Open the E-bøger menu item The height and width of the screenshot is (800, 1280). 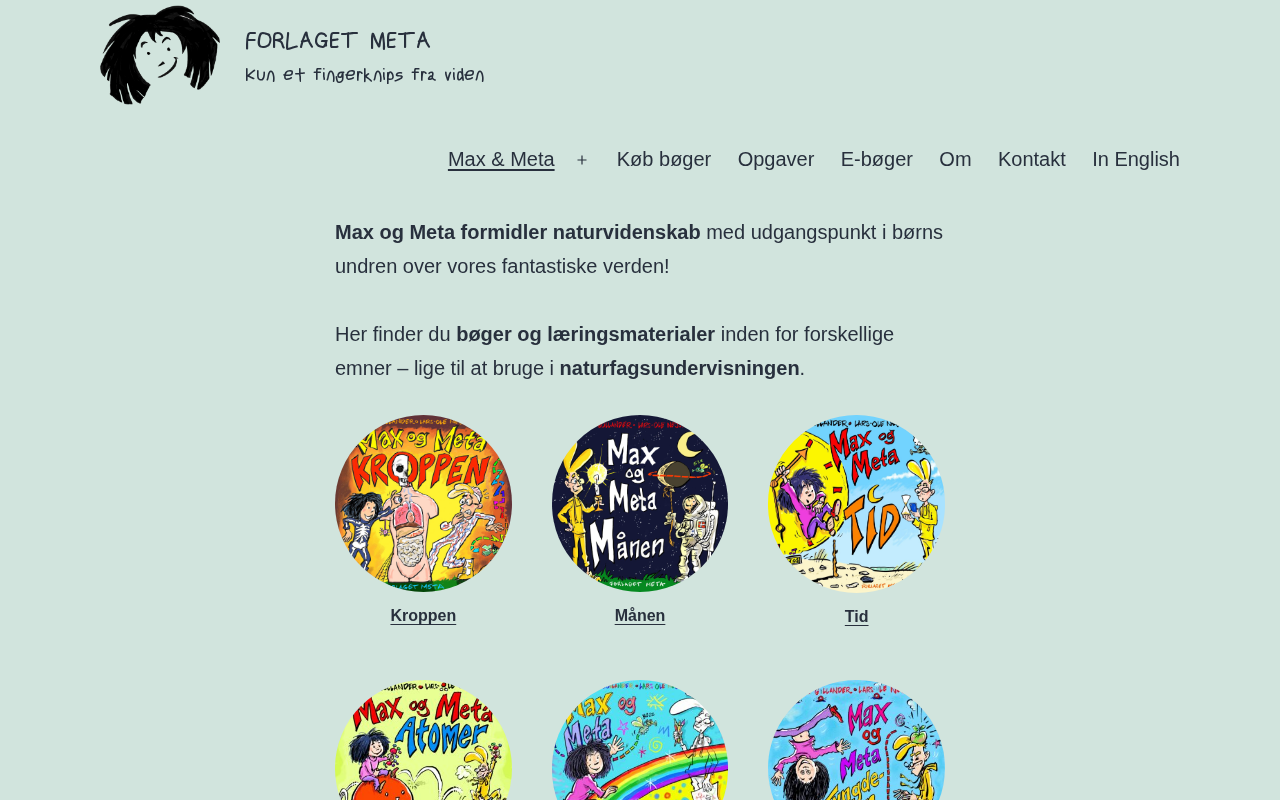pyautogui.click(x=877, y=159)
